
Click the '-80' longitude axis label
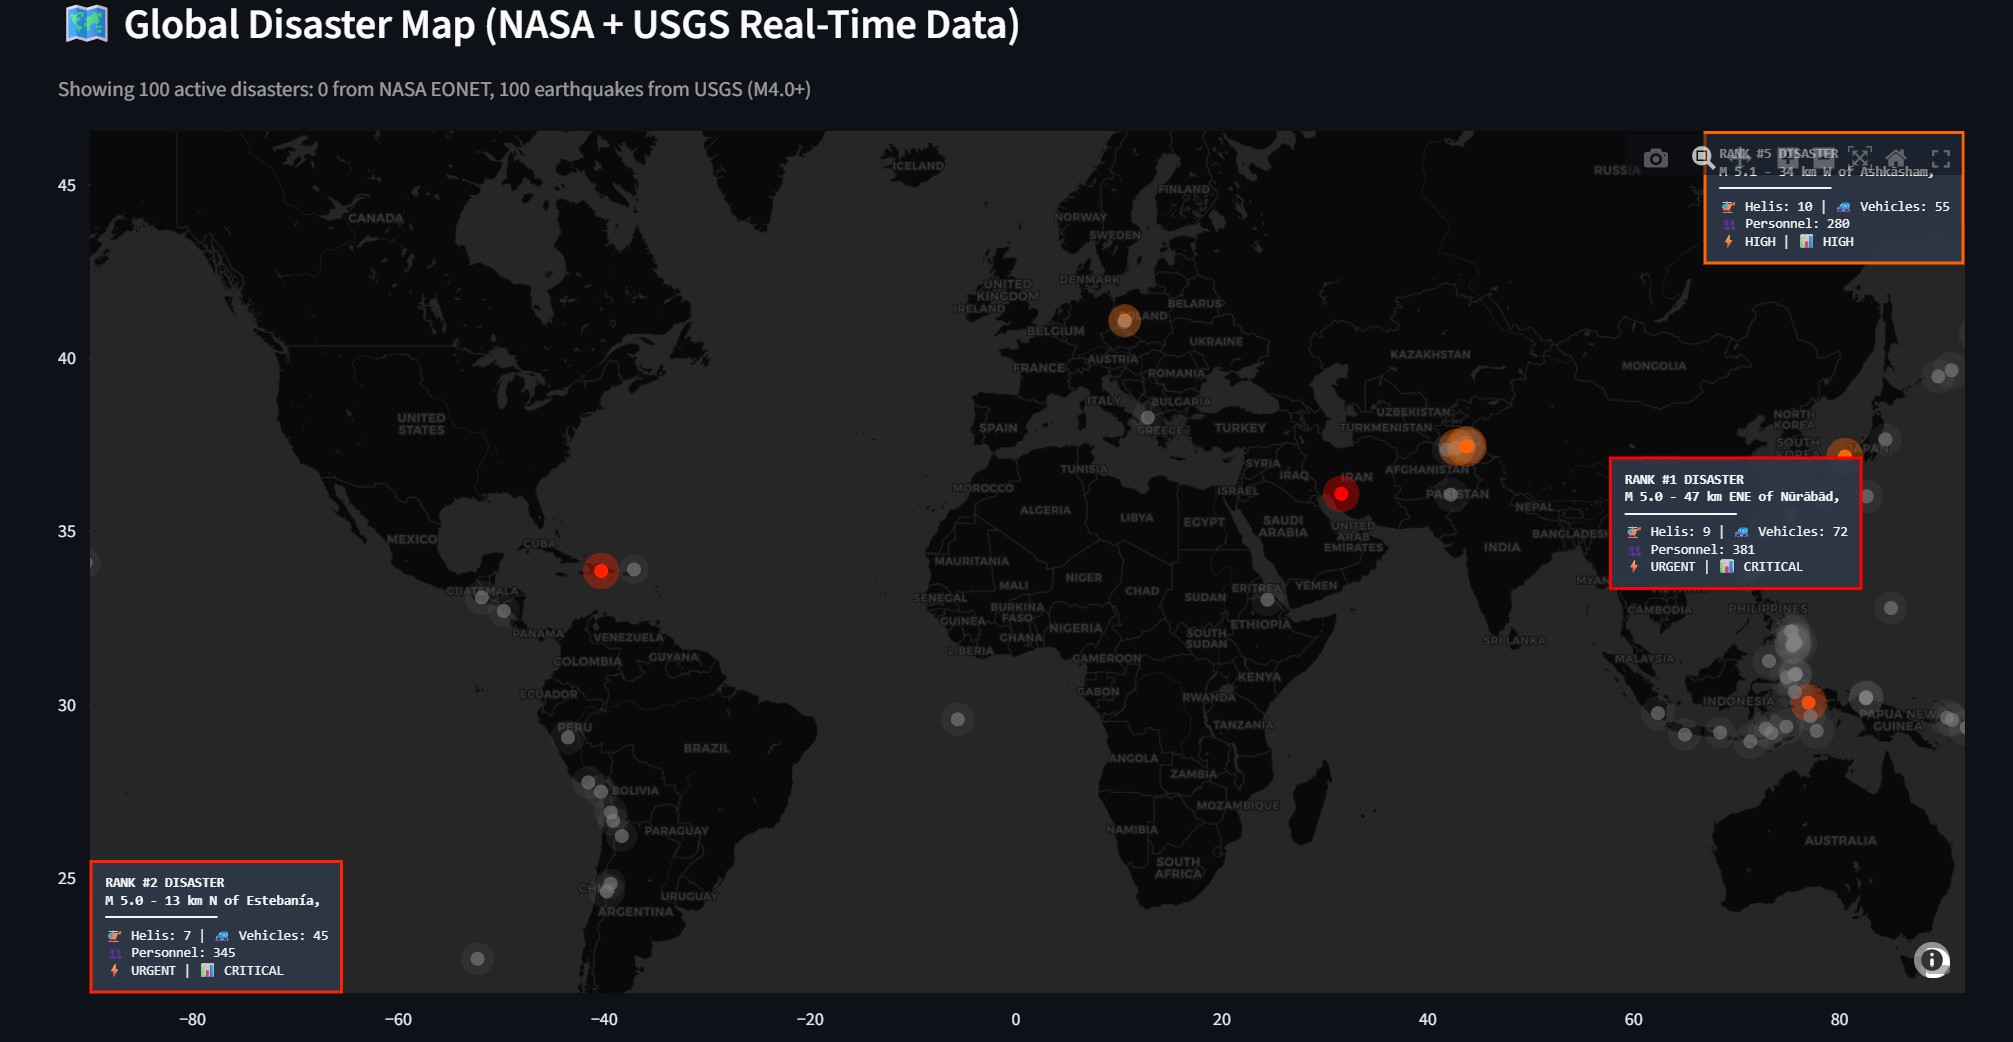pos(193,1020)
